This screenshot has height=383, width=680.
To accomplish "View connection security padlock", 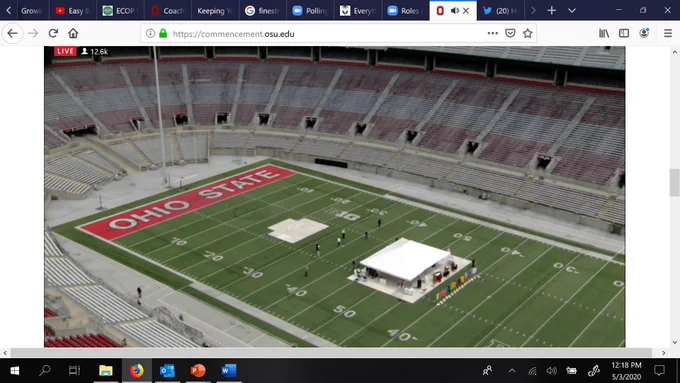I will click(x=163, y=33).
